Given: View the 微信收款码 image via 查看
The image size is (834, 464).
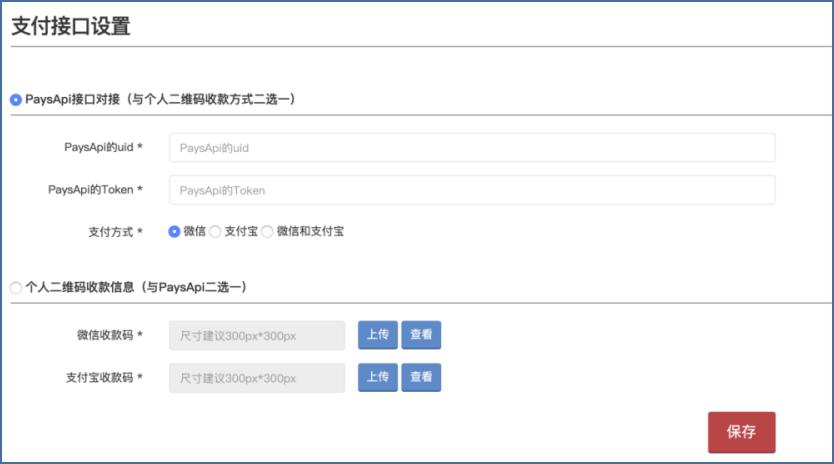Looking at the screenshot, I should pyautogui.click(x=421, y=335).
